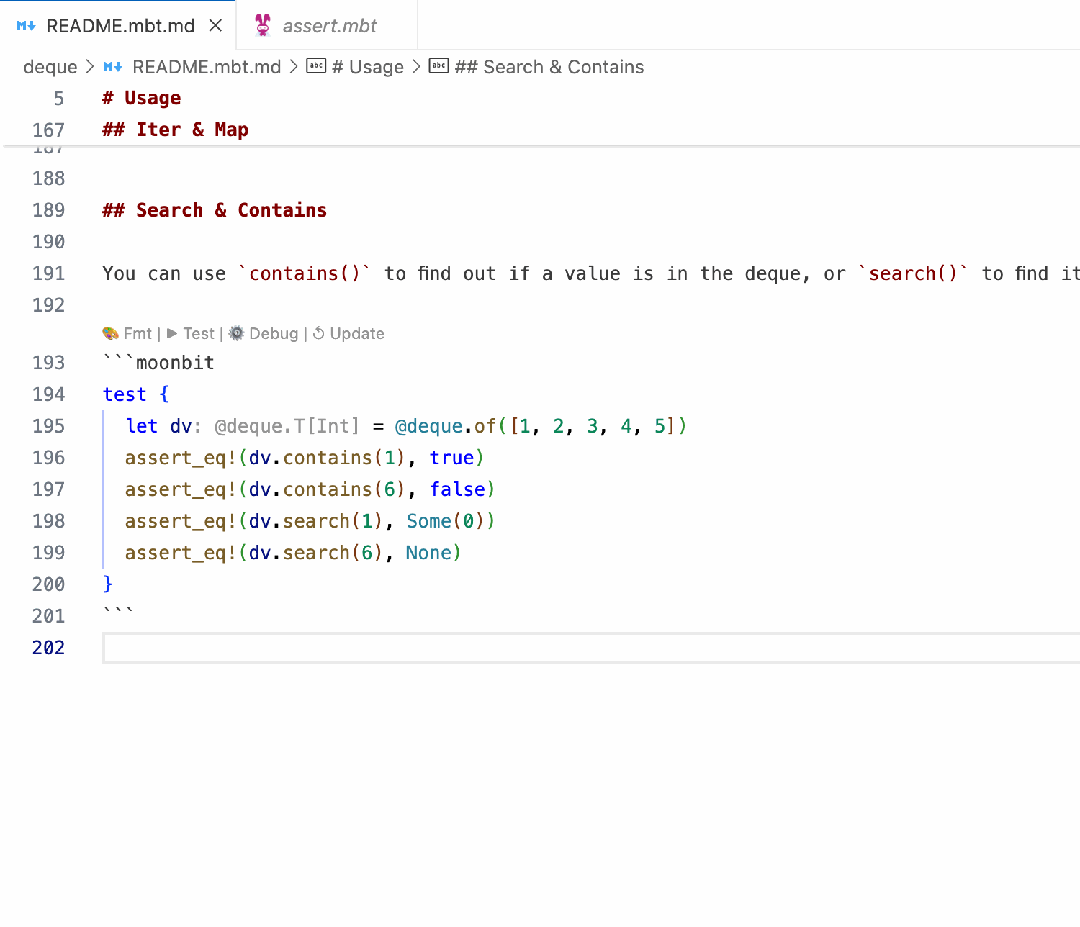Click Some(0) on line 198
Image resolution: width=1080 pixels, height=927 pixels.
[446, 521]
